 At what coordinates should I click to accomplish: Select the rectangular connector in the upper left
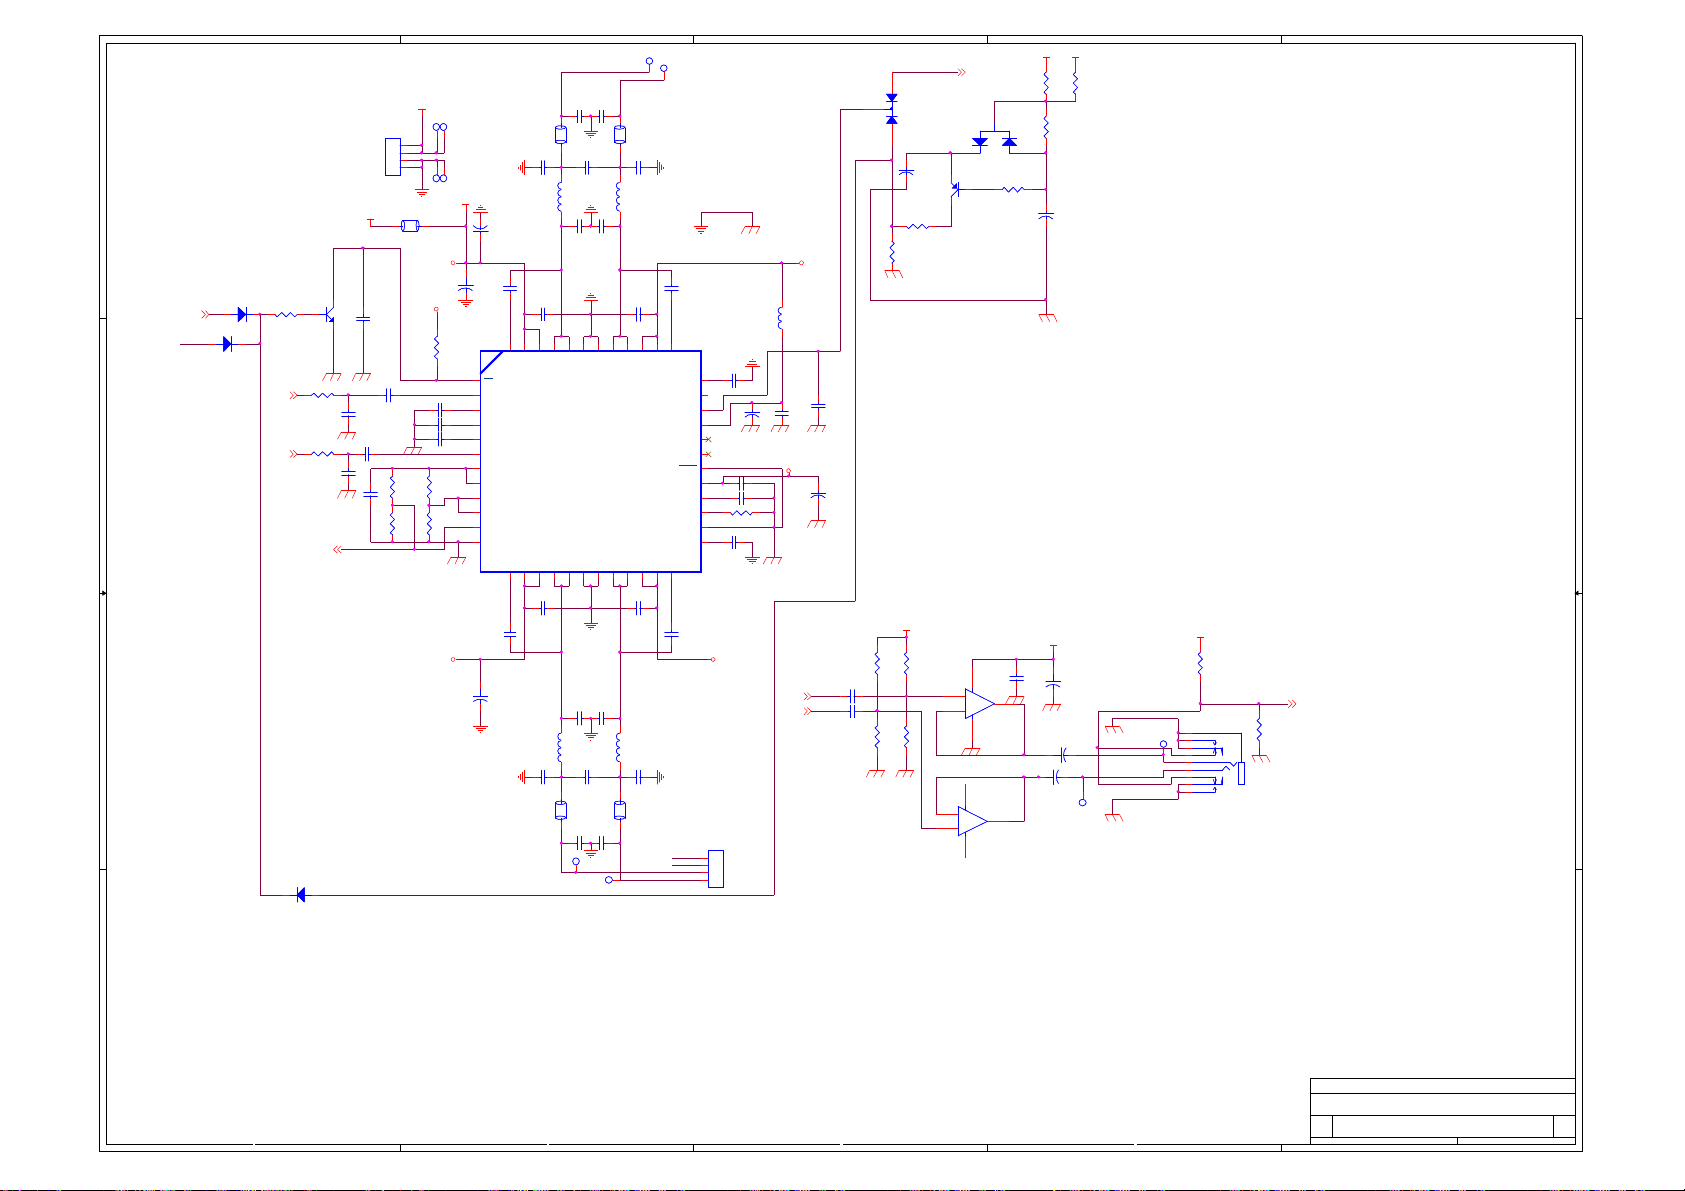coord(393,157)
